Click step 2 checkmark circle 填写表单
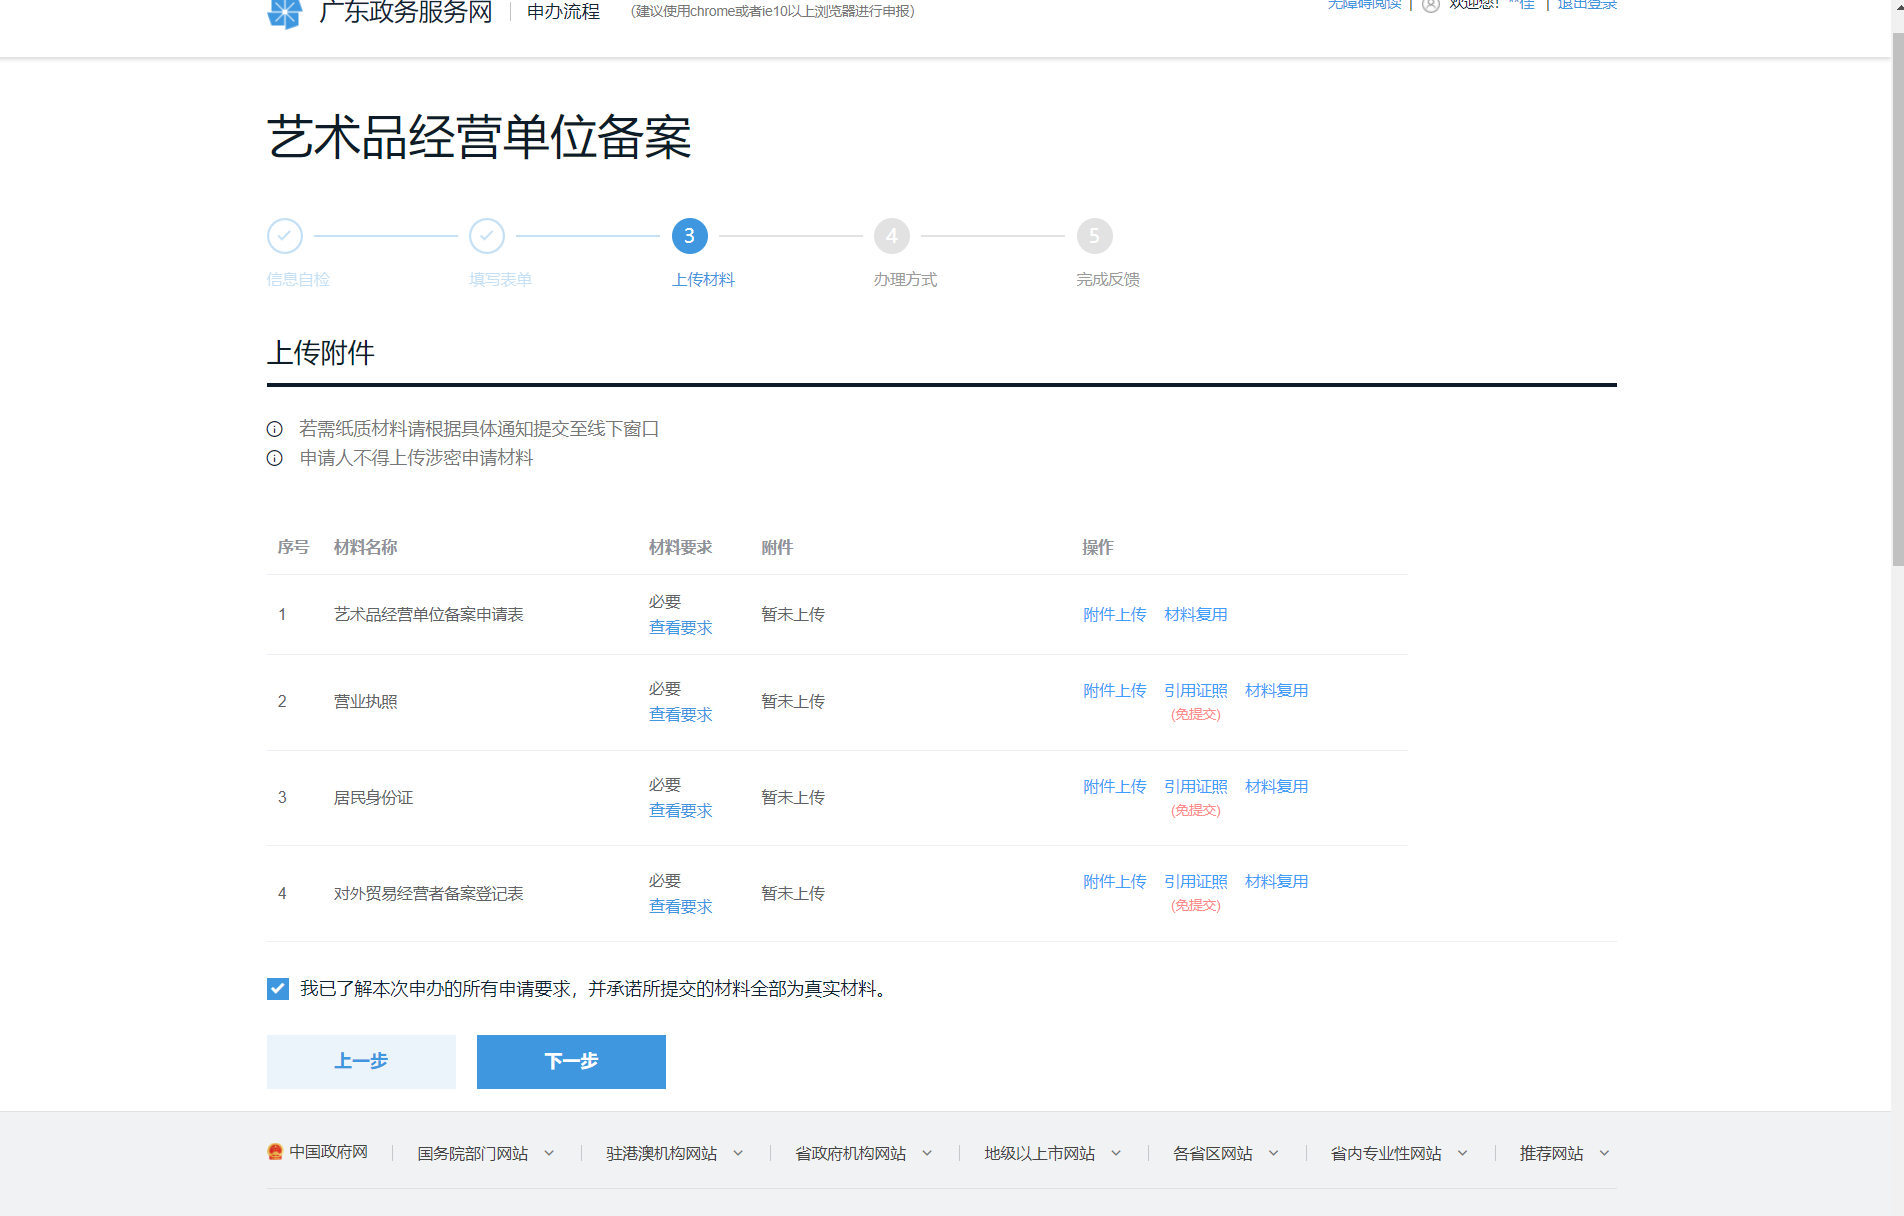 pyautogui.click(x=487, y=236)
